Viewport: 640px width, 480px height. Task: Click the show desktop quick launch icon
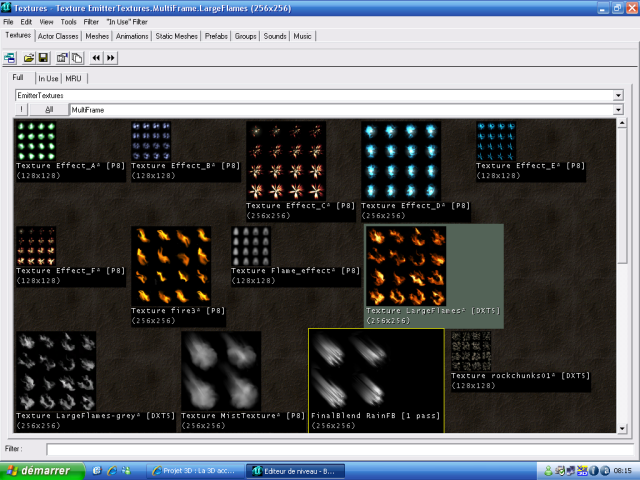coord(97,471)
